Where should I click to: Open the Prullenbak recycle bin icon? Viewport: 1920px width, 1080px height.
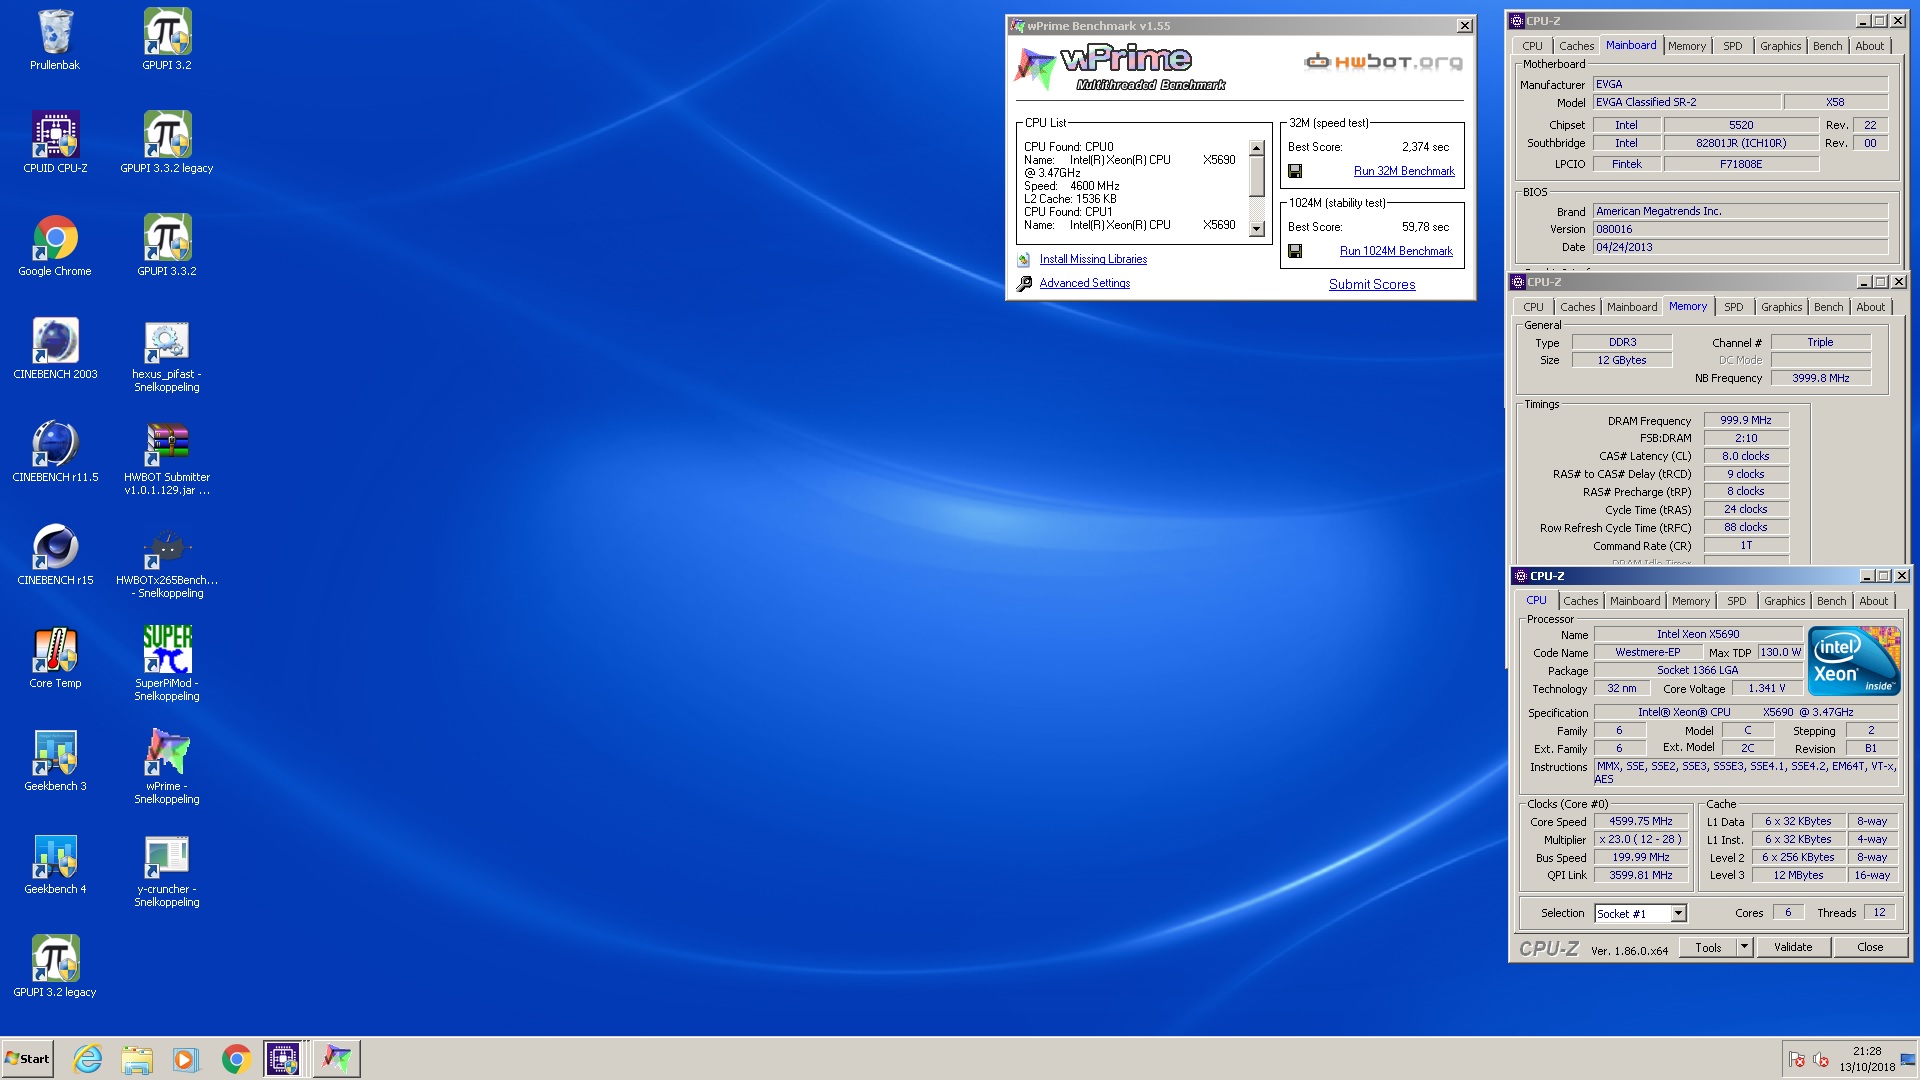coord(55,40)
